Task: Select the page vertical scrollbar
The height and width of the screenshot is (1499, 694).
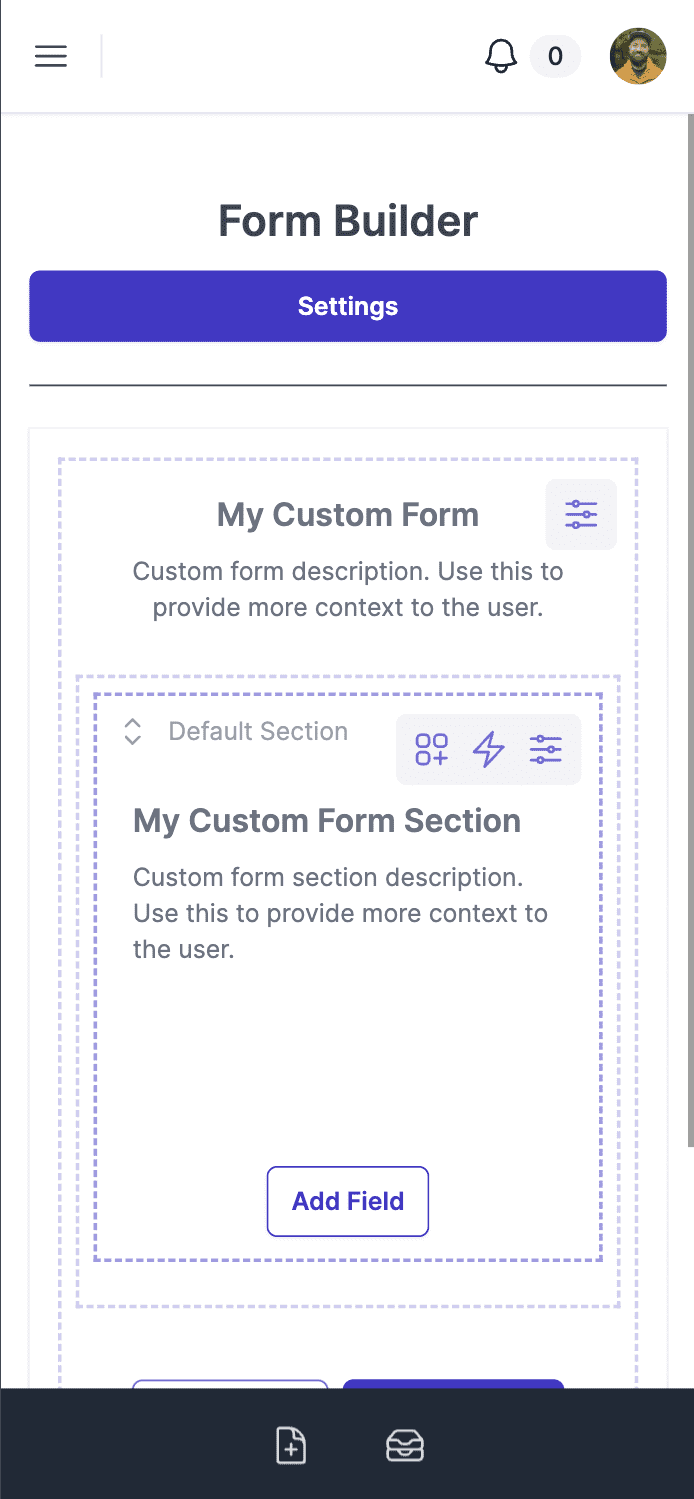Action: [690, 630]
